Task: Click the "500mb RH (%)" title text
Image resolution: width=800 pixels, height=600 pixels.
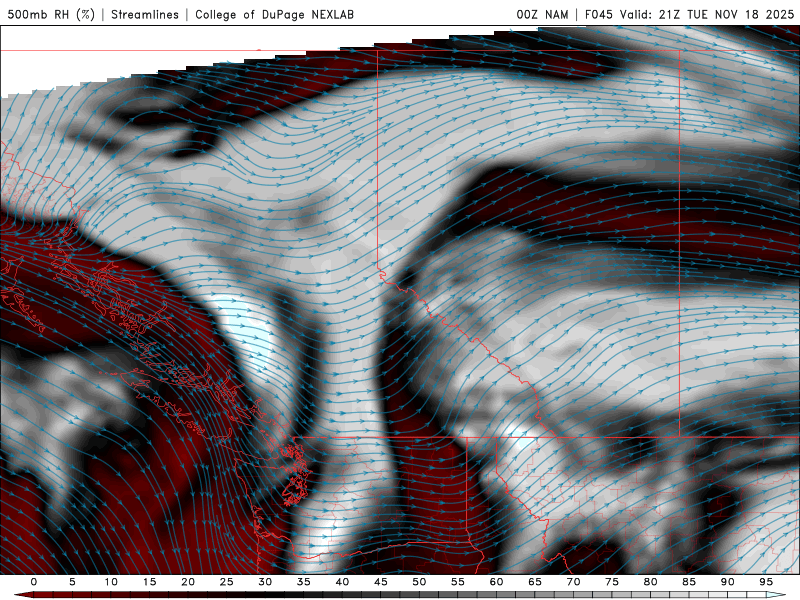Action: (51, 14)
